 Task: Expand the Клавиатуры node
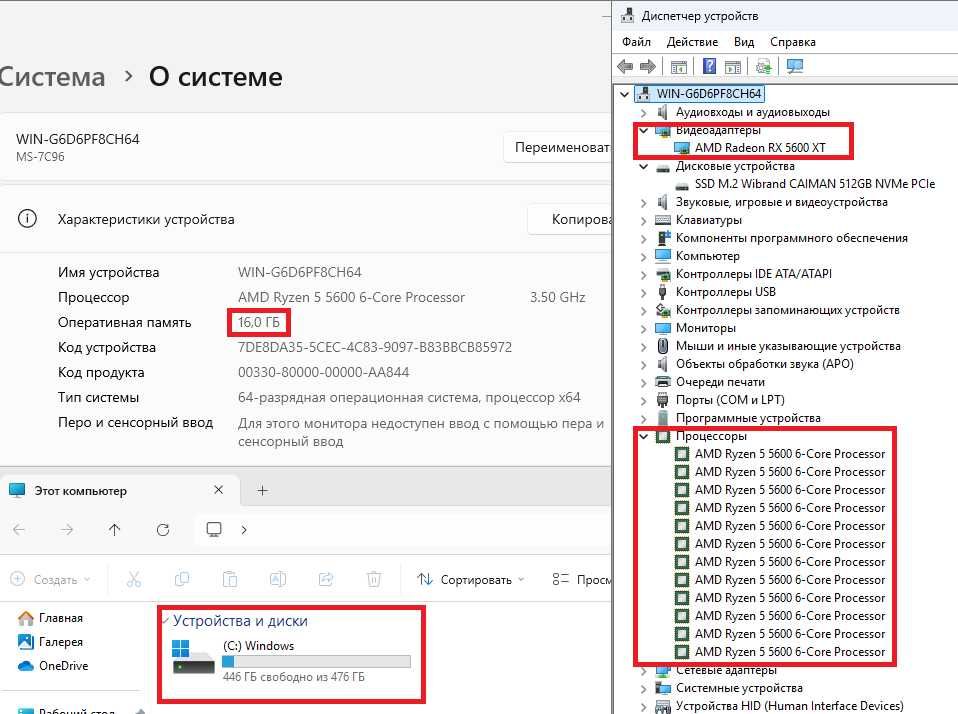[x=643, y=220]
